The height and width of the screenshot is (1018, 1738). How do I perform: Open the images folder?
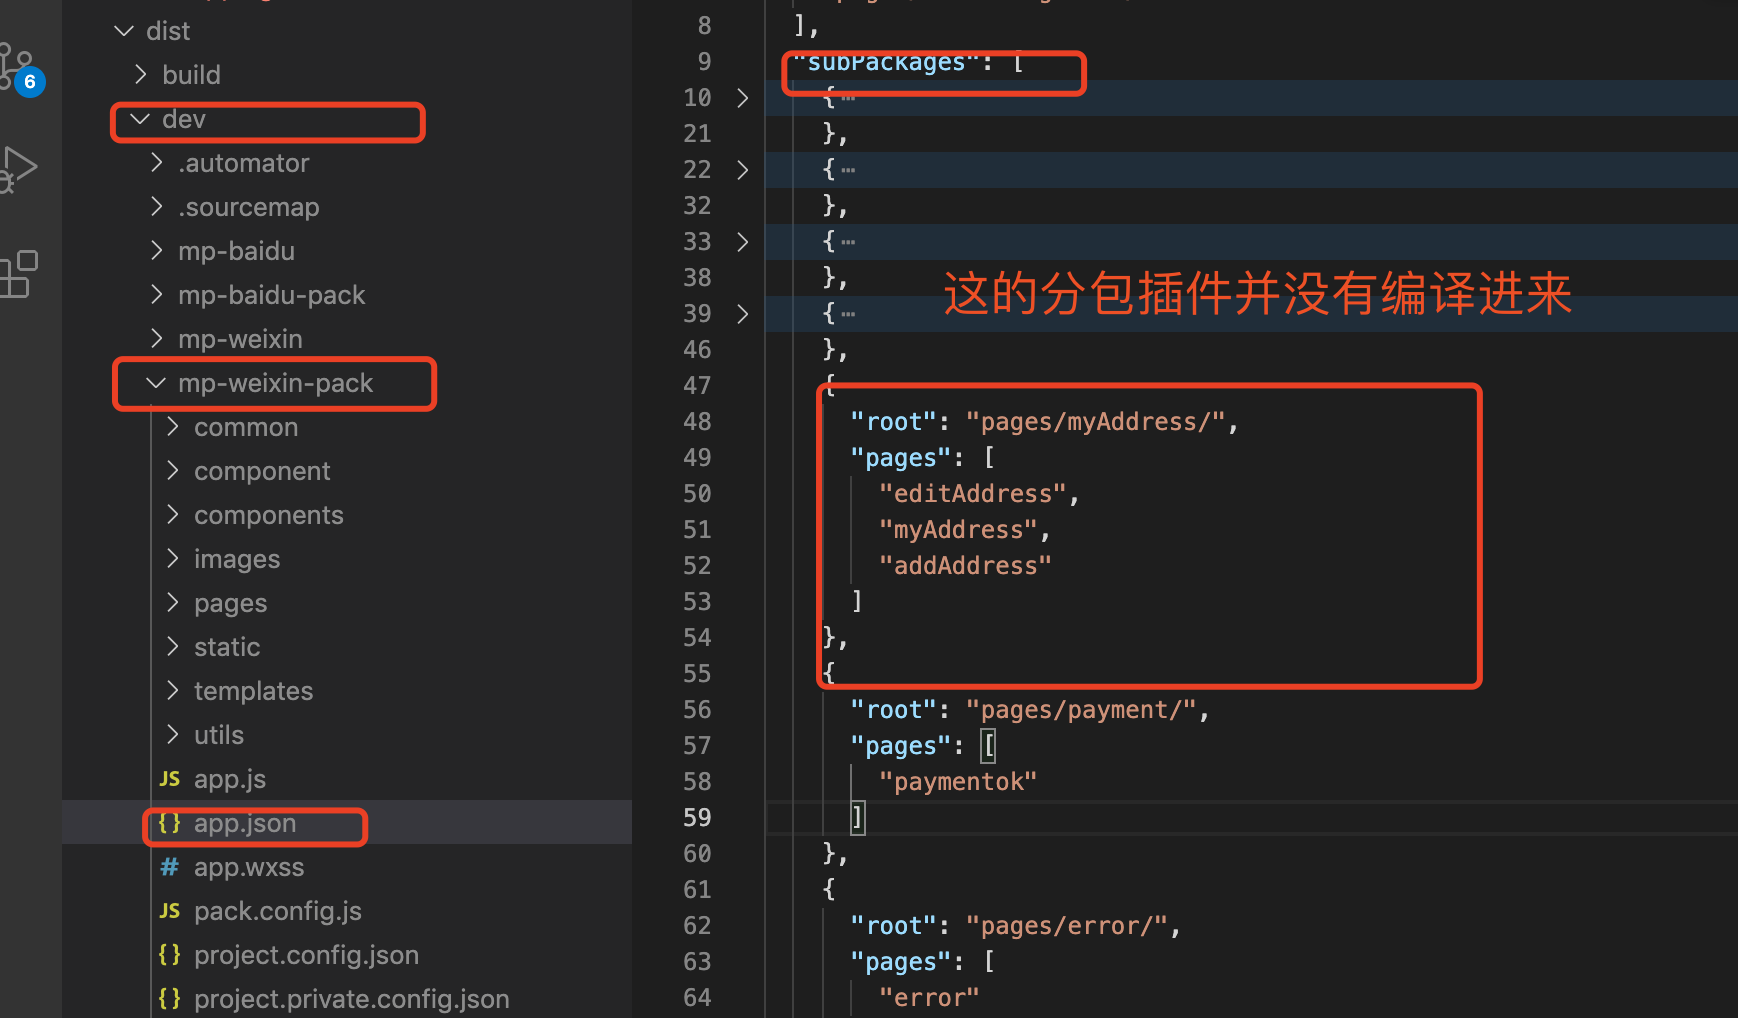tap(237, 559)
